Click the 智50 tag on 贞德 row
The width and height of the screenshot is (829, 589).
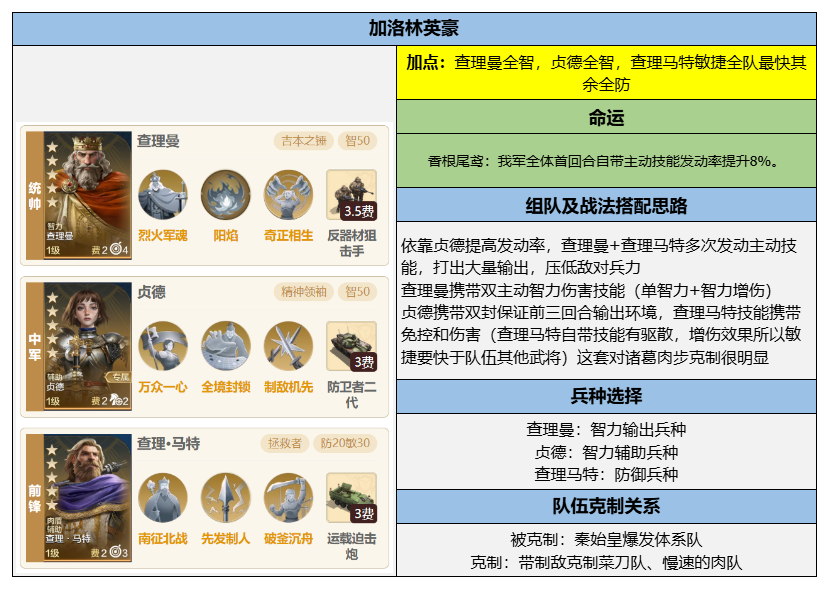point(357,292)
